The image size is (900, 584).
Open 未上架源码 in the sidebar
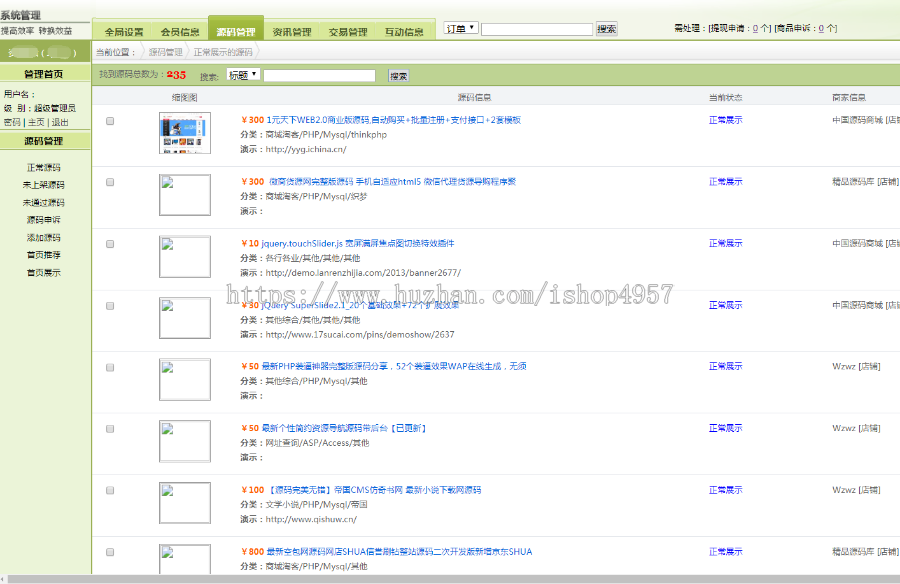click(x=44, y=185)
